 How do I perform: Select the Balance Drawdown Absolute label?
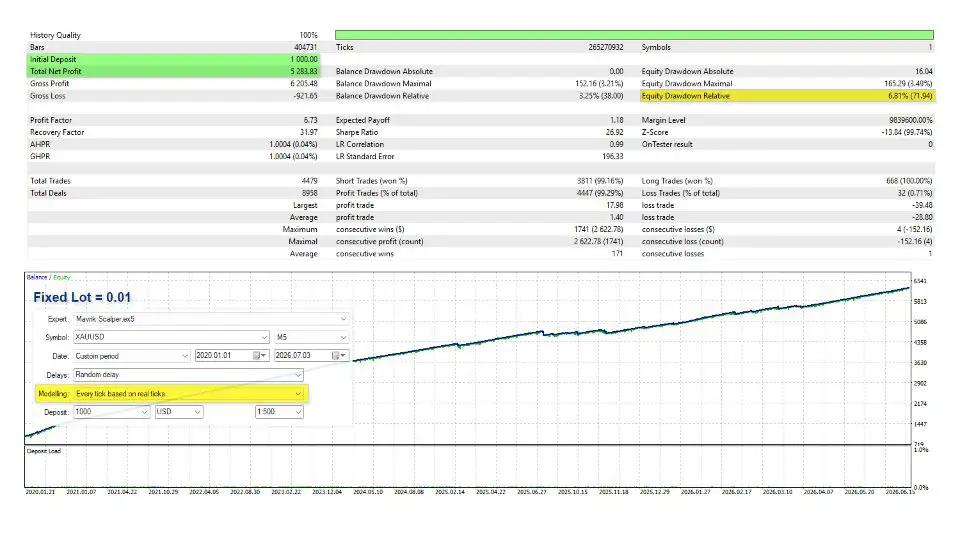tap(384, 72)
